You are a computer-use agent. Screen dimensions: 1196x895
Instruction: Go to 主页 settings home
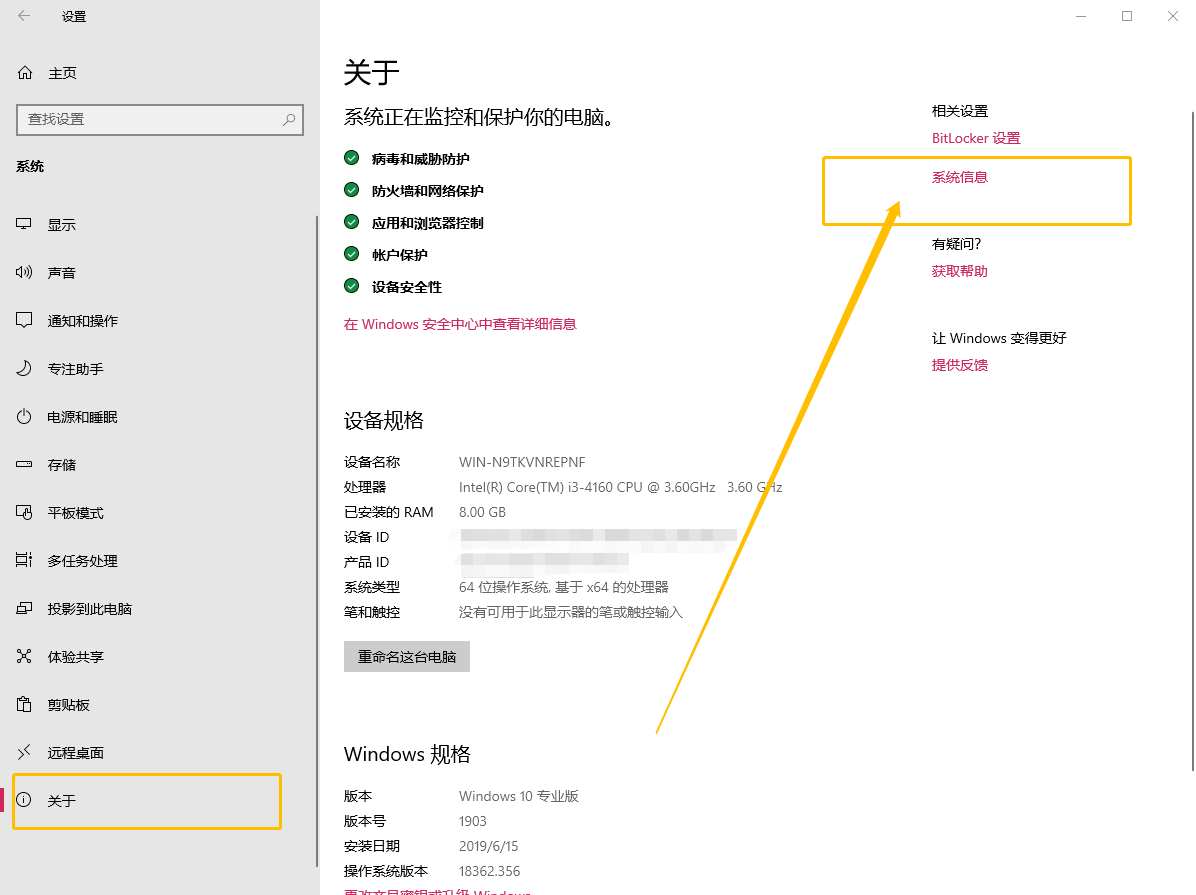pos(50,72)
